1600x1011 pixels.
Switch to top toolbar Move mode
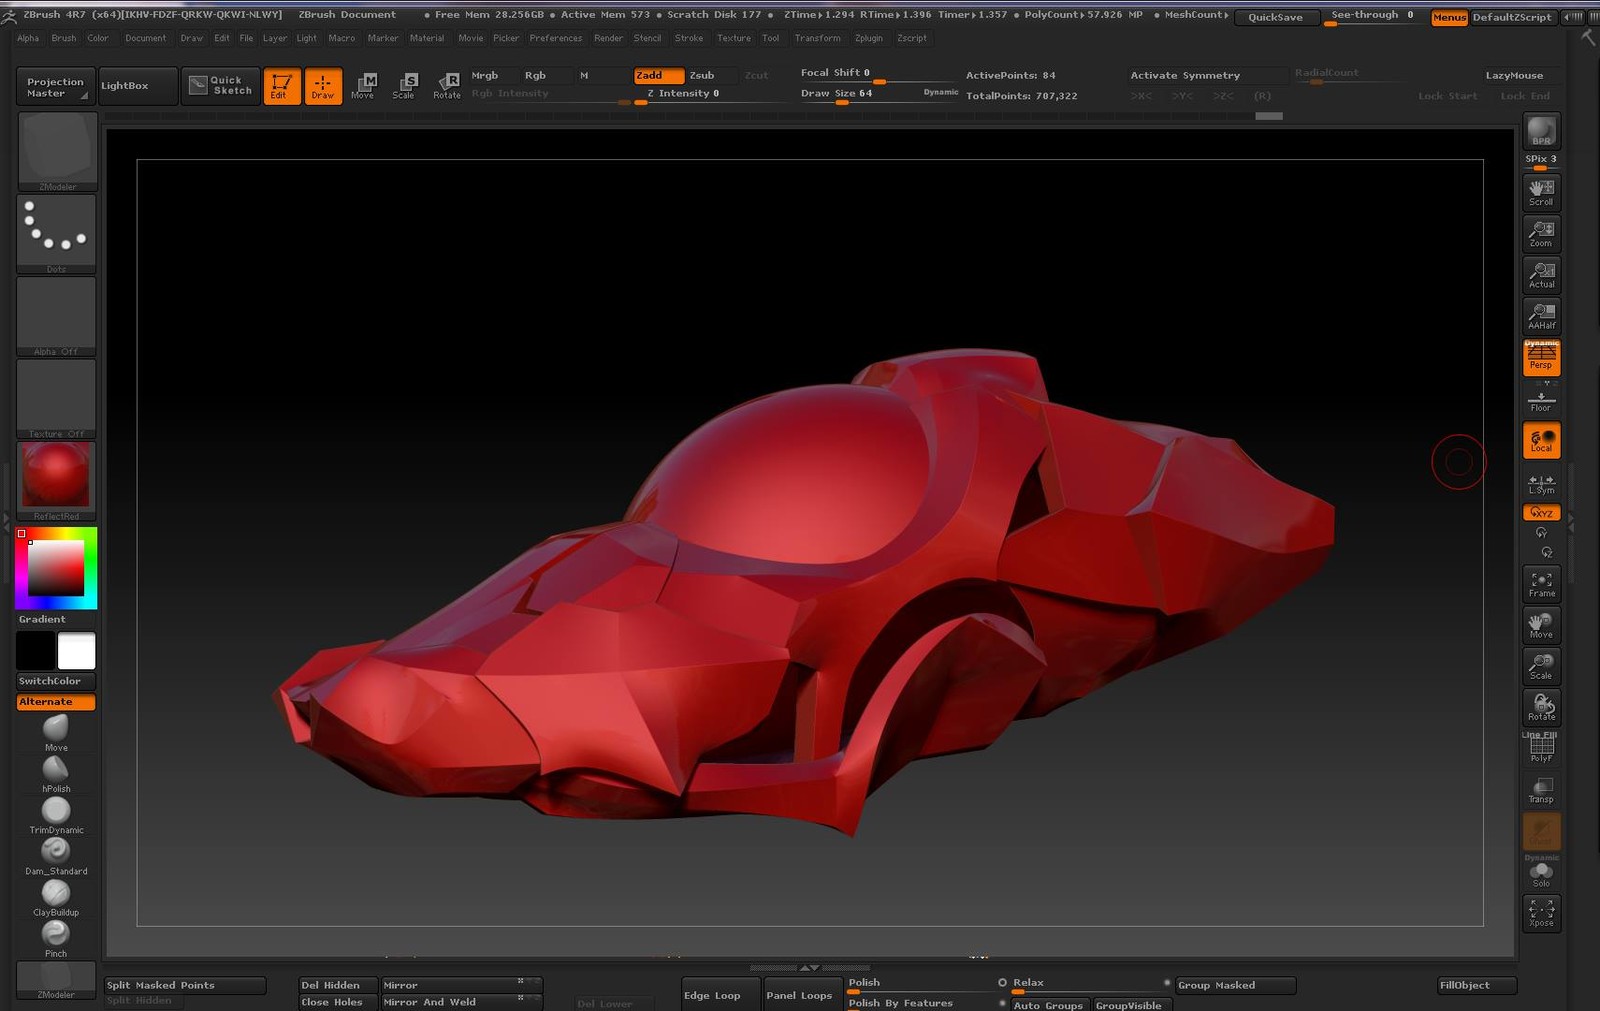click(x=363, y=86)
